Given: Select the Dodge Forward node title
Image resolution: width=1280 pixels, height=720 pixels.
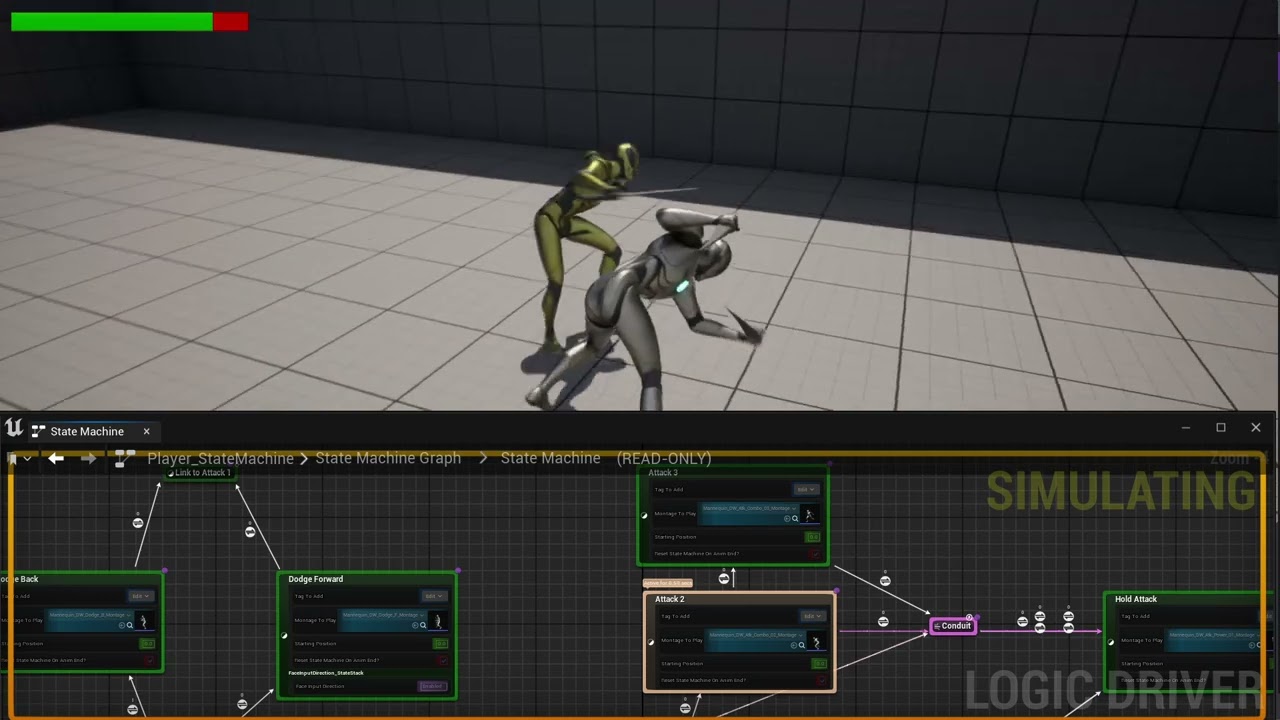Looking at the screenshot, I should coord(315,579).
